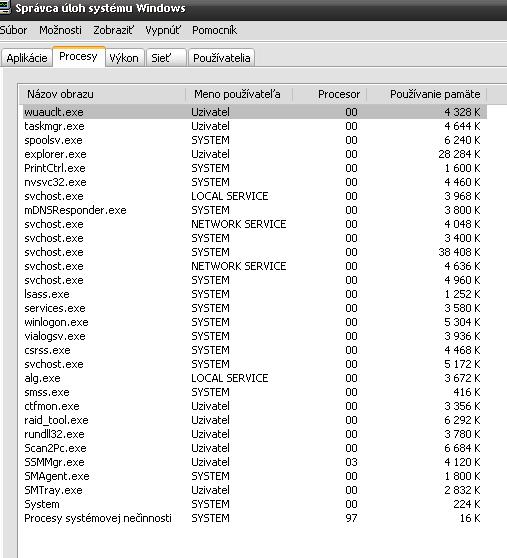Select Procesy systémovej nečinnosti row
Viewport: 507px width, 558px height.
pyautogui.click(x=254, y=518)
